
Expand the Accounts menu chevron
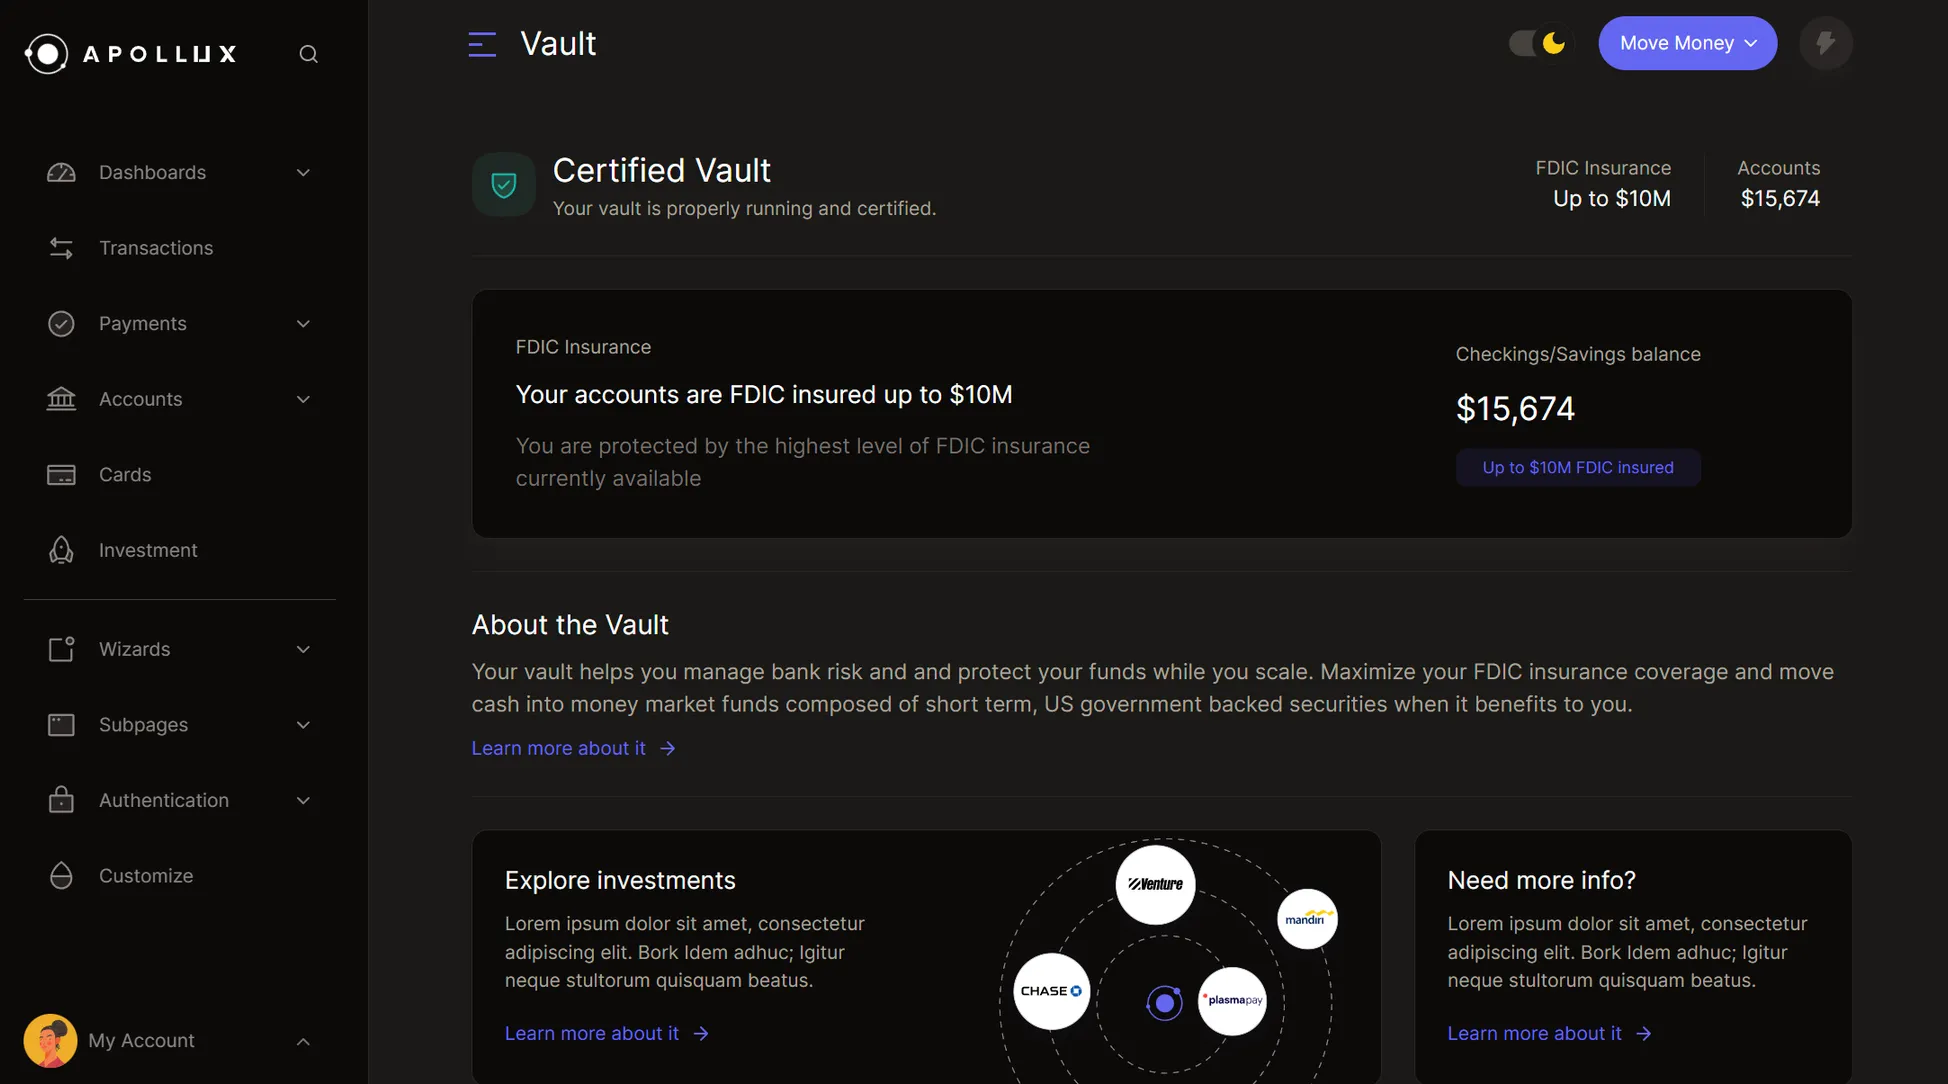click(303, 399)
